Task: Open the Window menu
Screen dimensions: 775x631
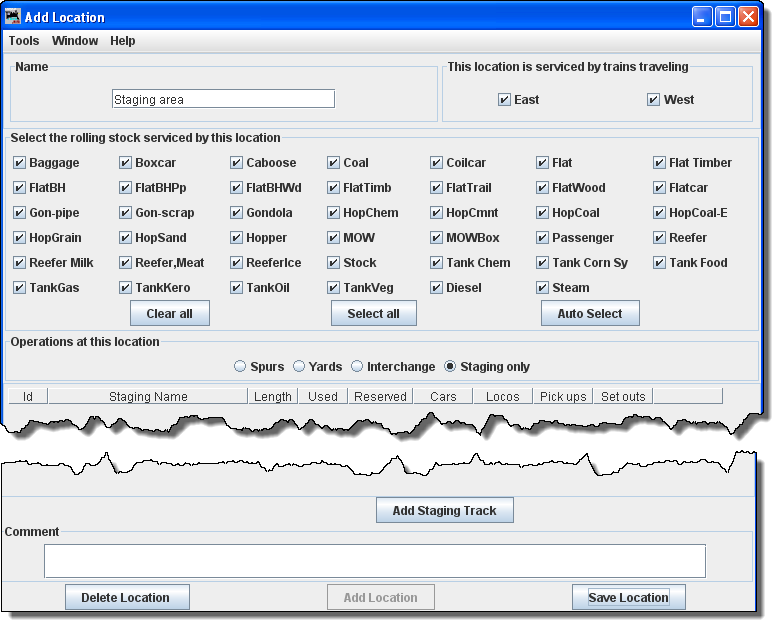Action: (75, 41)
